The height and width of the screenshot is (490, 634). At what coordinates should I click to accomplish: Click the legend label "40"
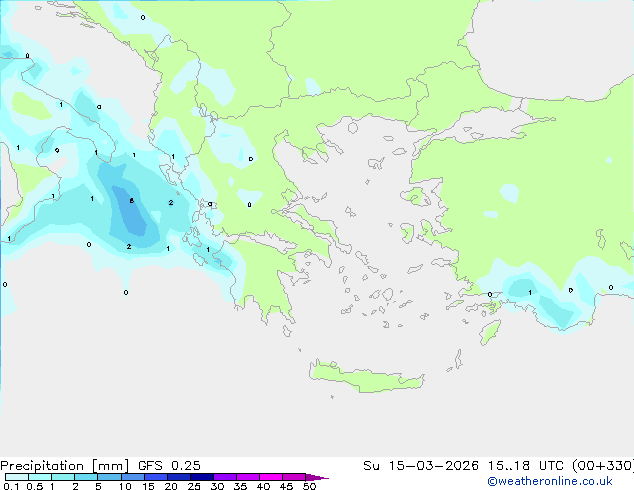[x=263, y=486]
